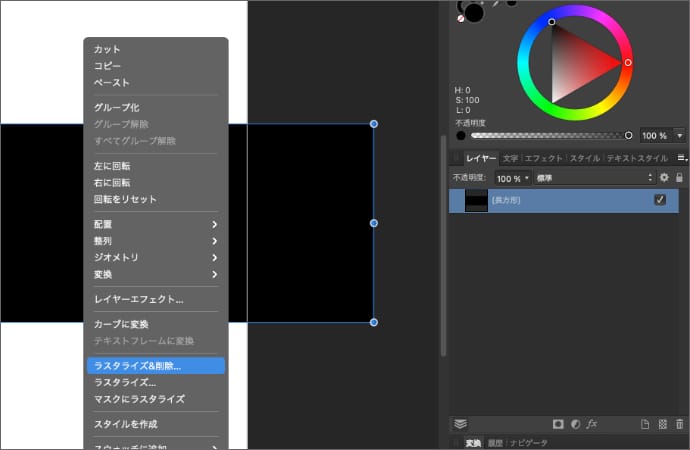Click the layer settings gear icon

pyautogui.click(x=664, y=178)
